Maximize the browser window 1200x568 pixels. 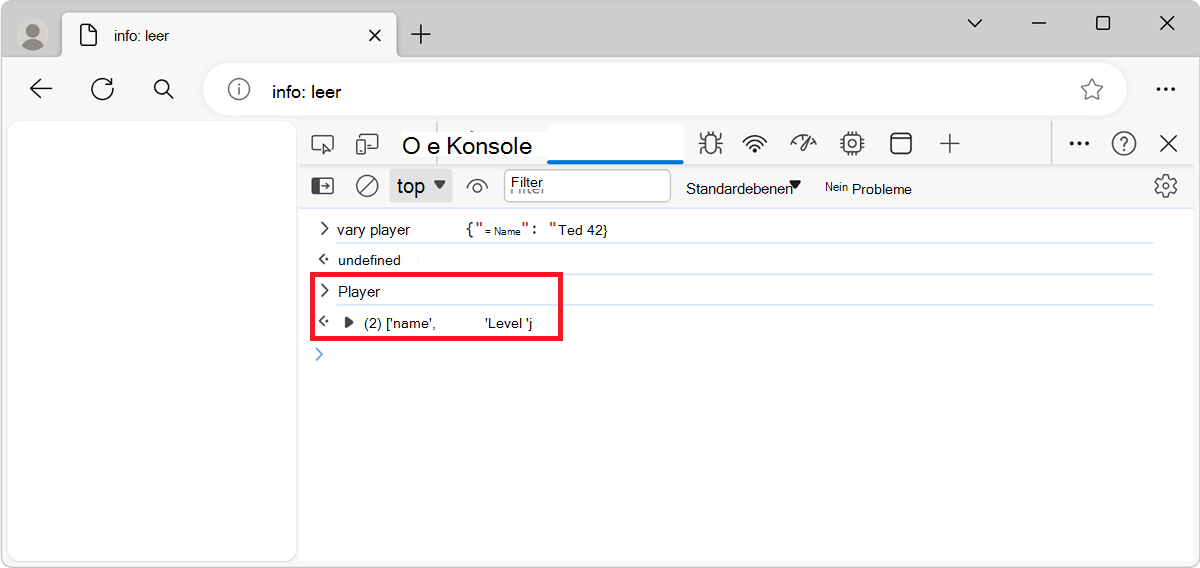point(1103,23)
